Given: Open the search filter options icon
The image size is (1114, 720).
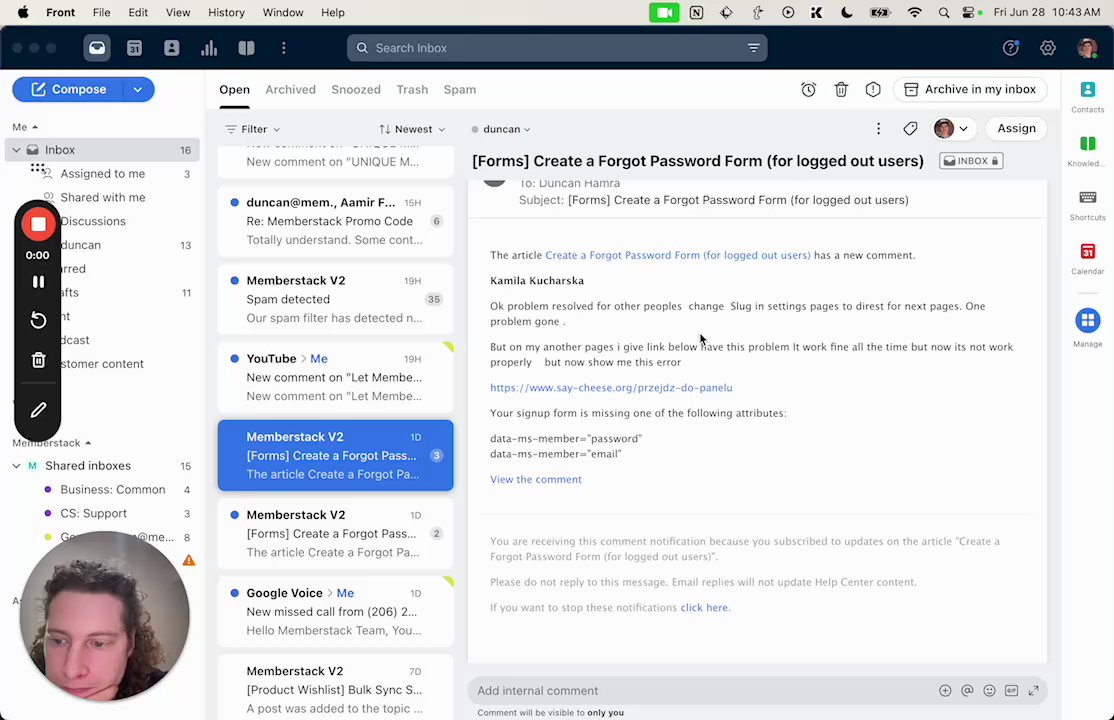Looking at the screenshot, I should click(x=753, y=48).
